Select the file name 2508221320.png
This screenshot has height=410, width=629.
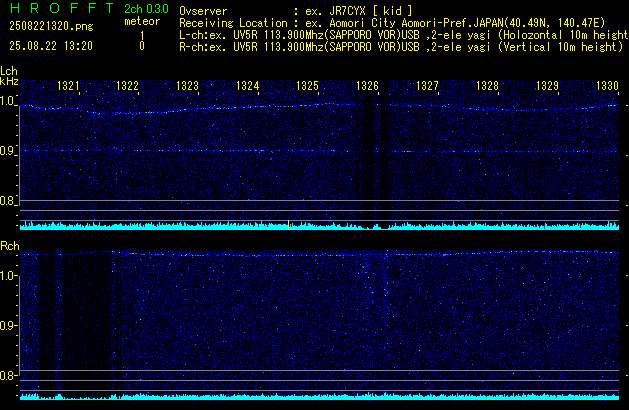coord(51,26)
